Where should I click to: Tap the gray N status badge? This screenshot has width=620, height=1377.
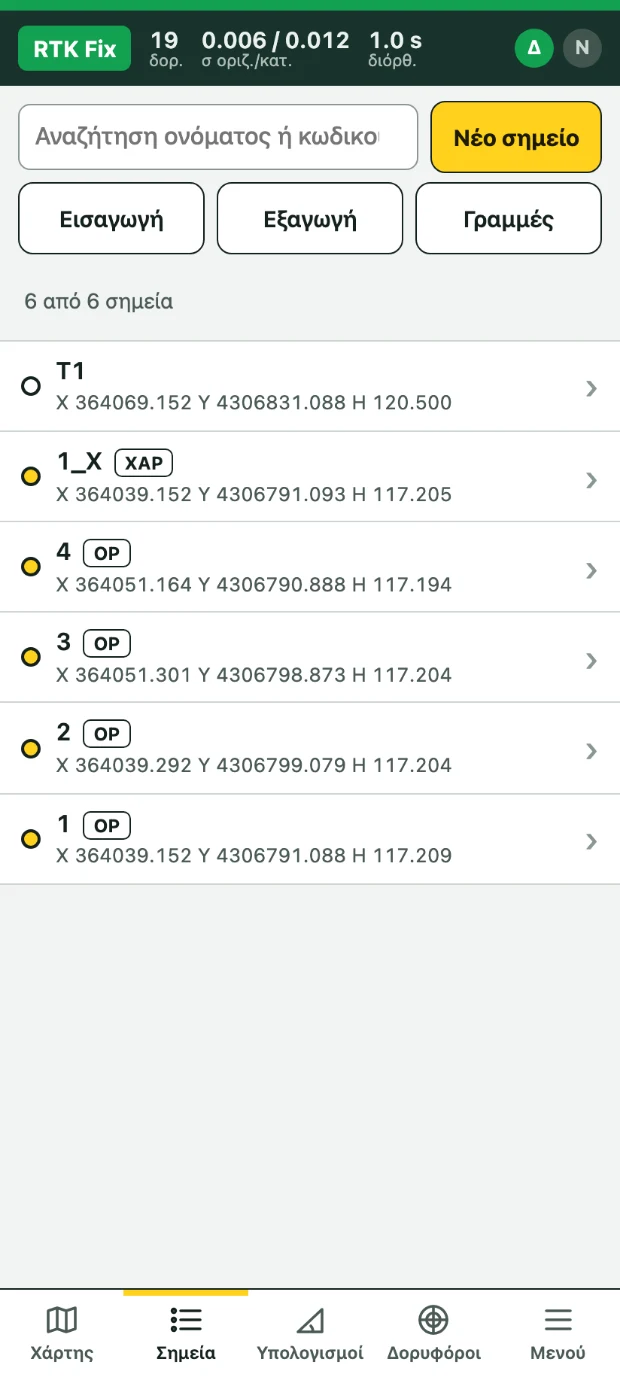[x=582, y=48]
